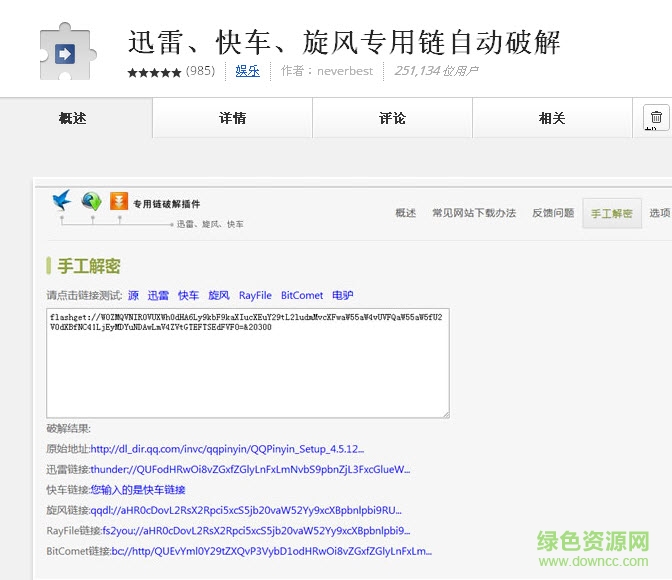
Task: Click the RayFile test link
Action: (x=255, y=296)
